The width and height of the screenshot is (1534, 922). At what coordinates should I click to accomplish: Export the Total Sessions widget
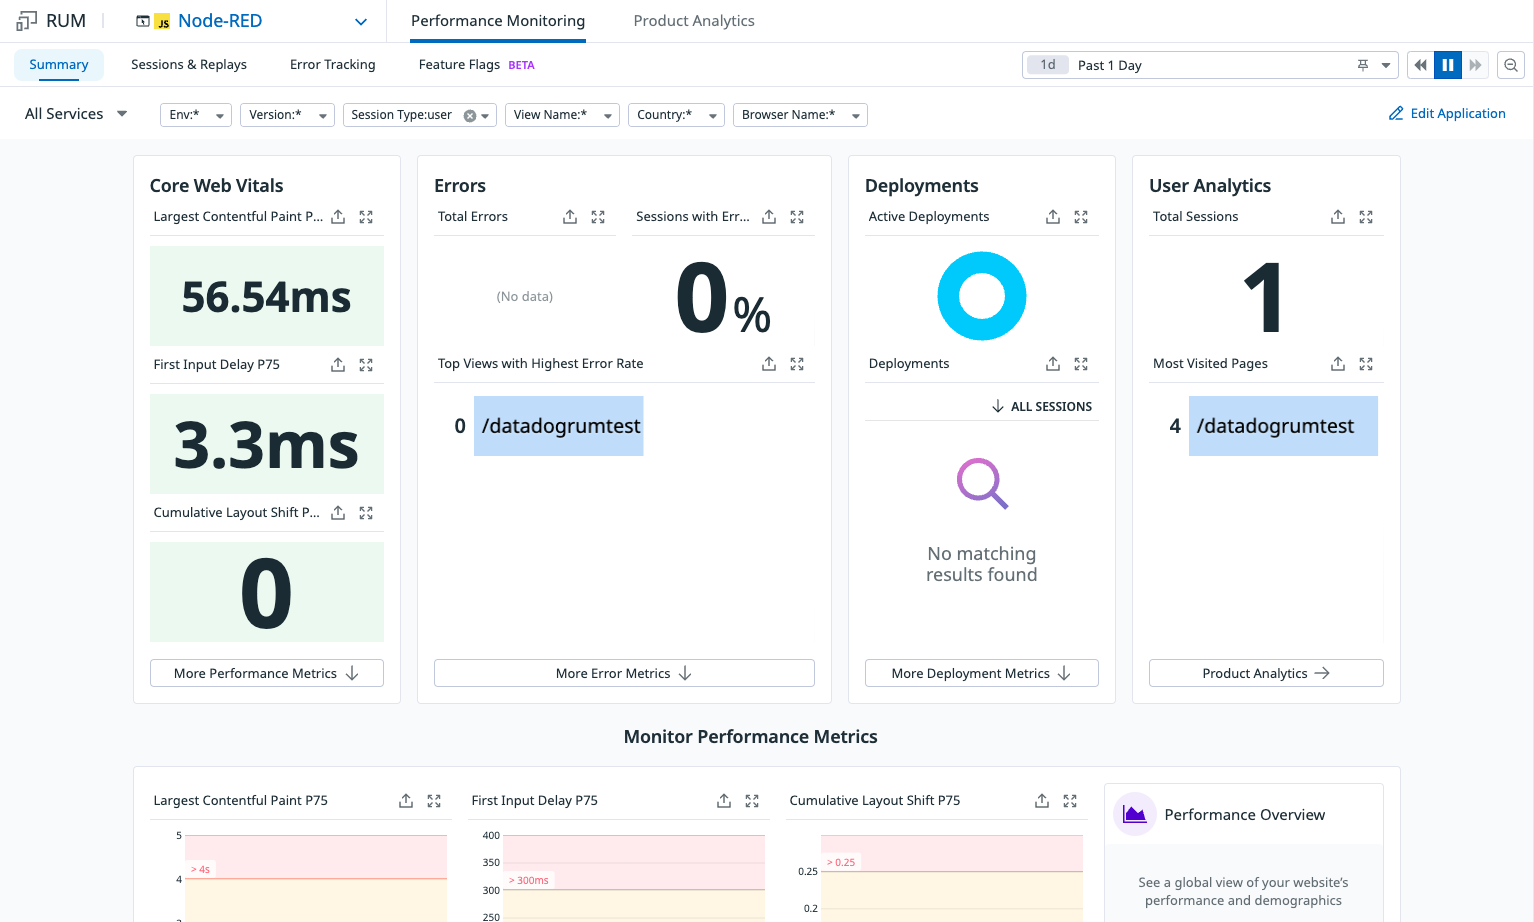click(x=1338, y=217)
